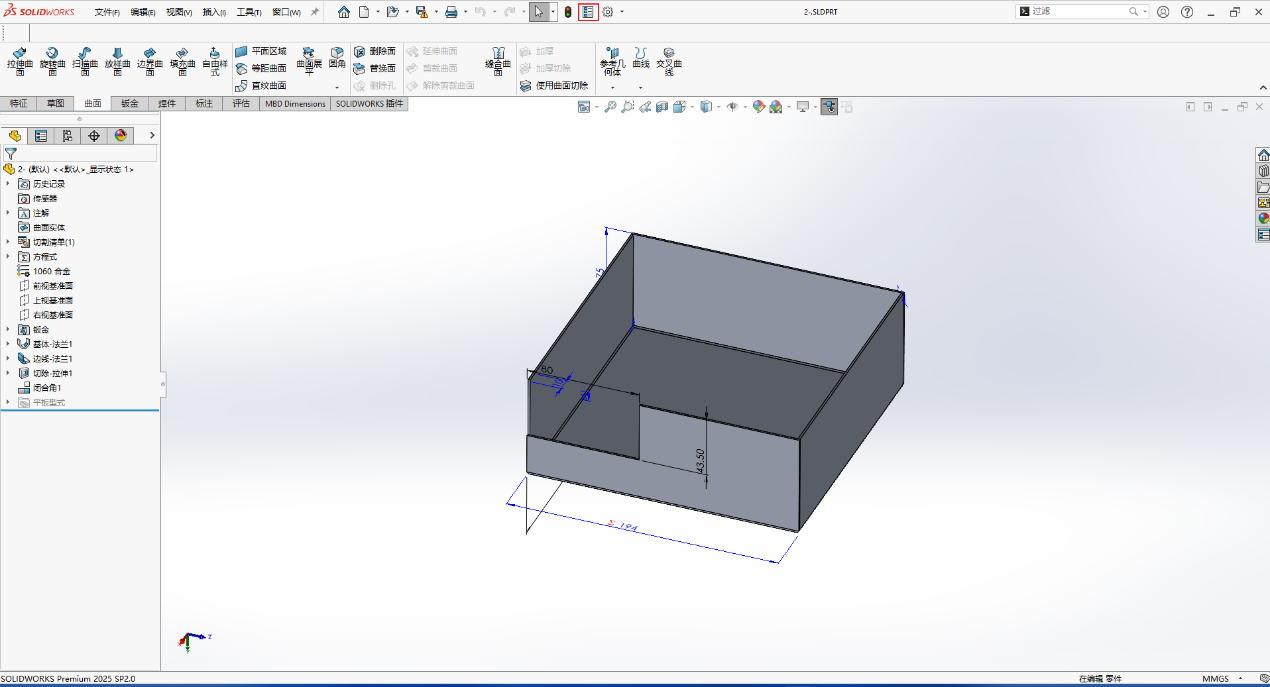Click the Rebuild traffic light icon
Viewport: 1270px width, 687px height.
click(568, 12)
